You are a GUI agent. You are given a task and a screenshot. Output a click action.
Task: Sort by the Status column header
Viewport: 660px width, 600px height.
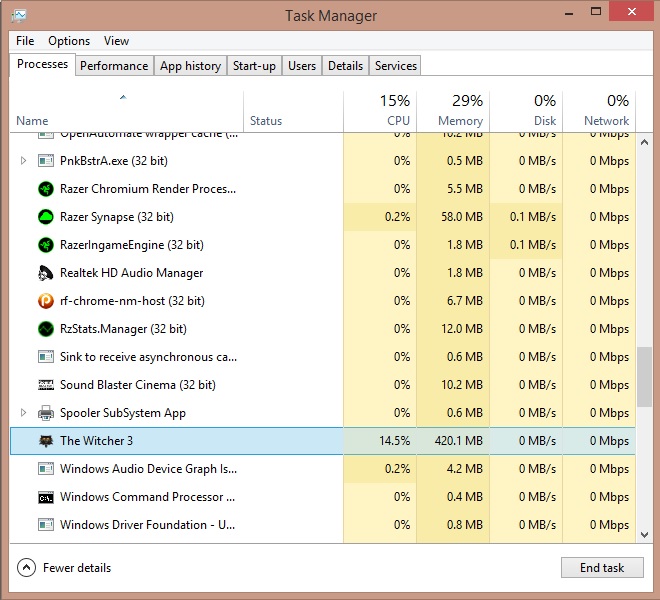click(x=293, y=112)
